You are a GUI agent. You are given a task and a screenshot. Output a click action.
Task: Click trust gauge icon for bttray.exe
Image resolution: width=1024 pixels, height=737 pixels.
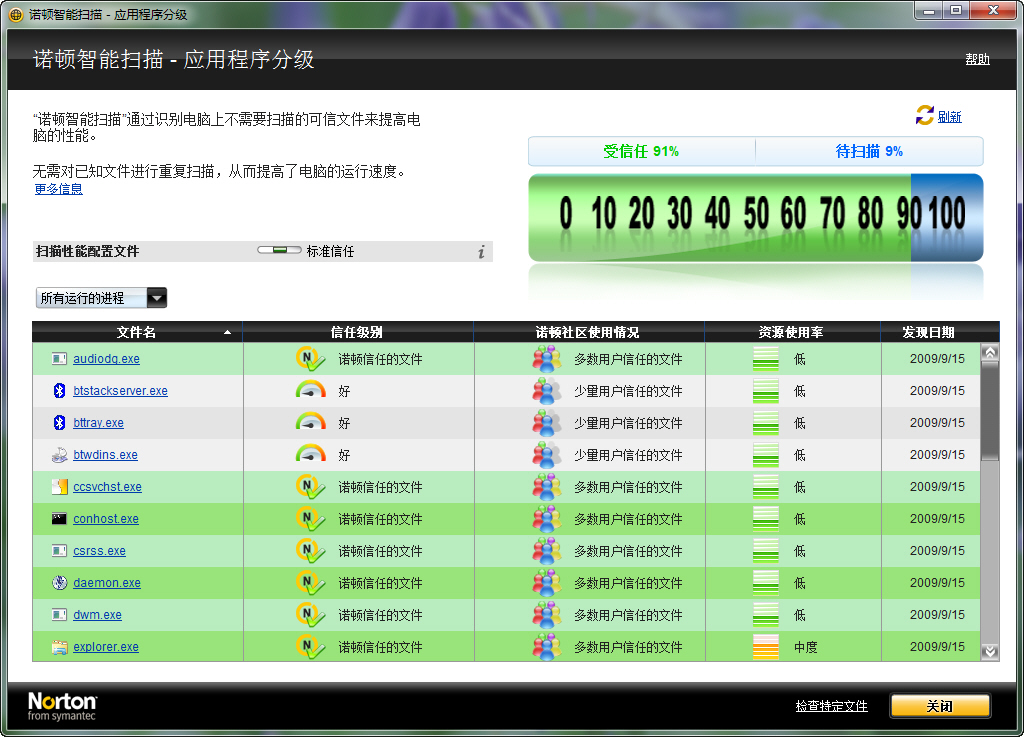click(x=311, y=422)
